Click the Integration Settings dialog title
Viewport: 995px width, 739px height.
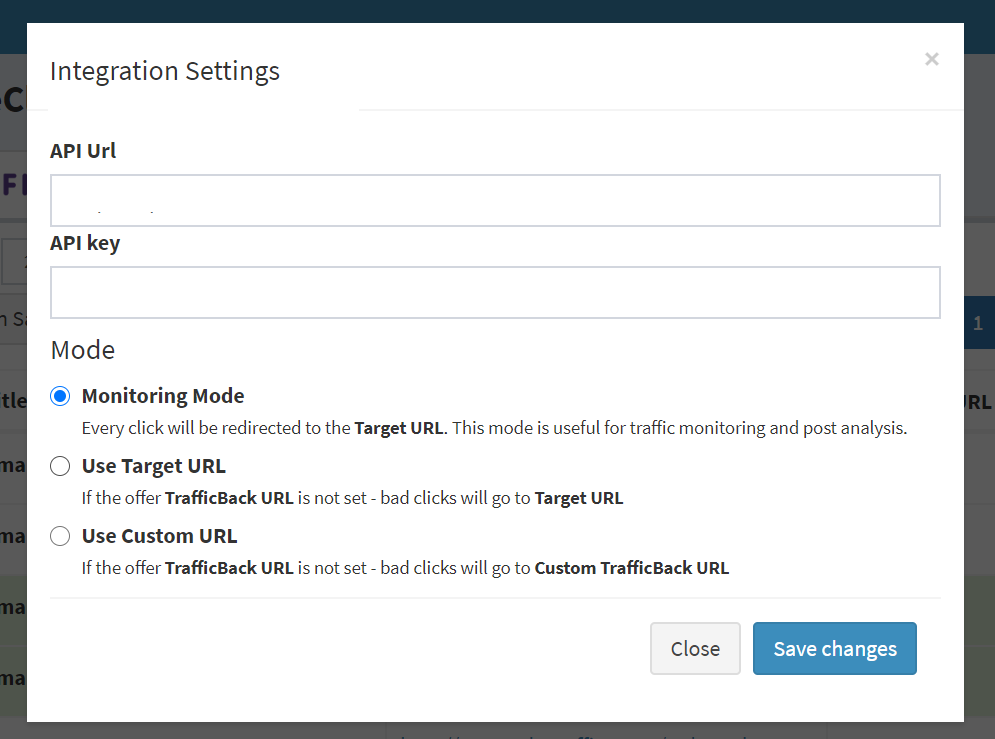pyautogui.click(x=165, y=72)
